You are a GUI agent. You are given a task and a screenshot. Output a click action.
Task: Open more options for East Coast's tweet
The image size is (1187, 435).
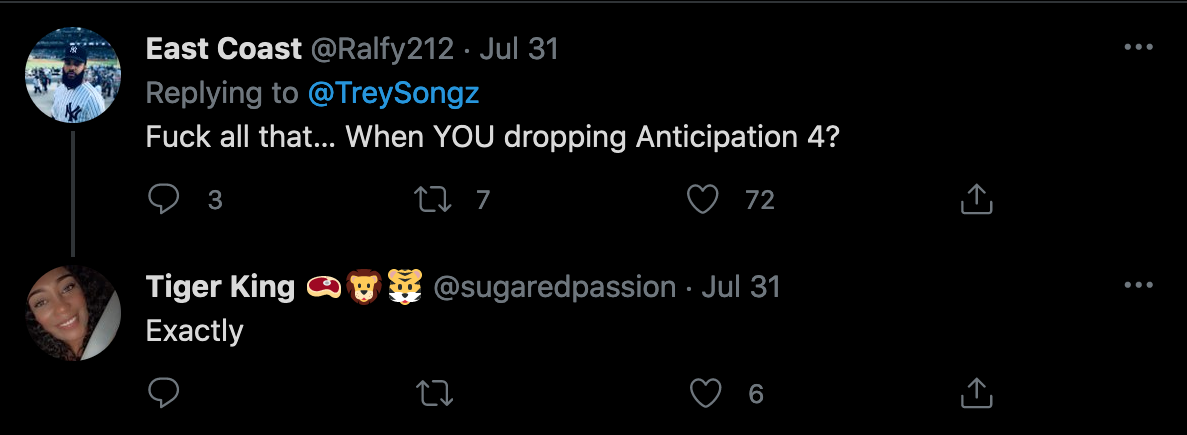point(1139,47)
